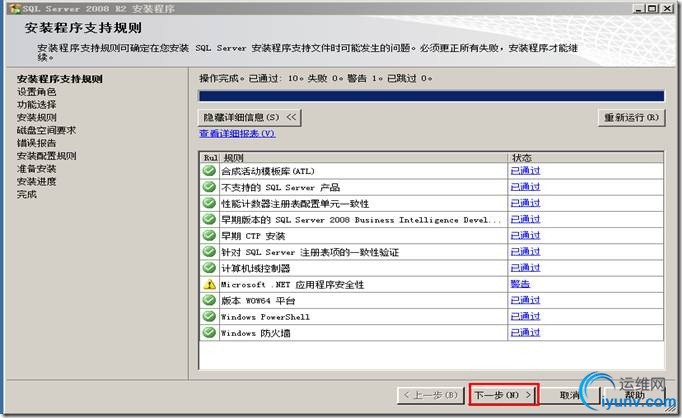Click check icon beside 早期 CTP 安装
This screenshot has height=418, width=682.
click(209, 235)
